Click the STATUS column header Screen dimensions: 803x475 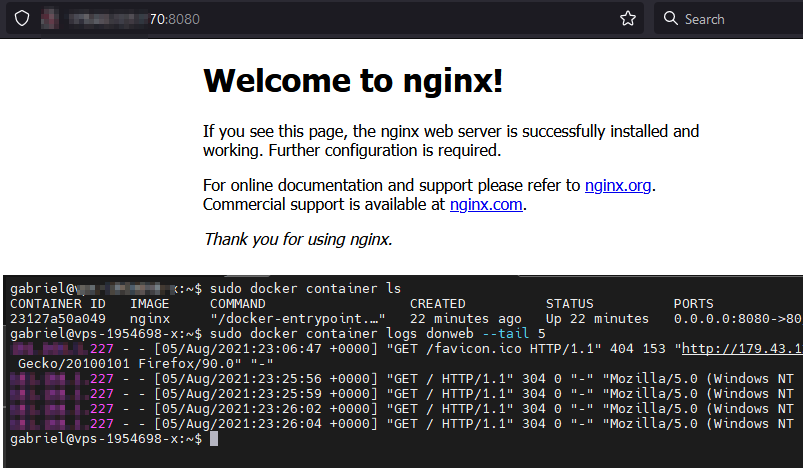tap(569, 304)
